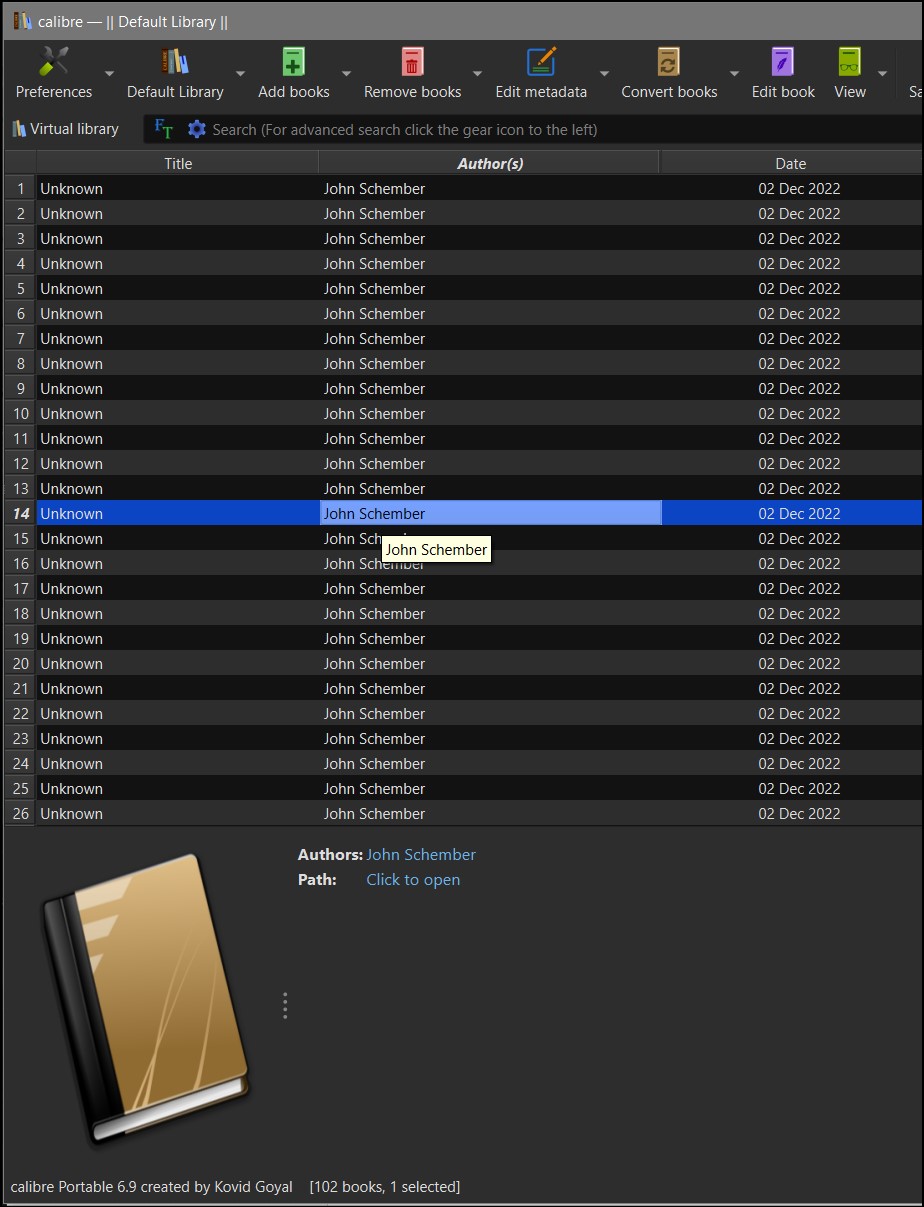Select the Unknown title in row 5
This screenshot has width=924, height=1207.
click(x=71, y=288)
